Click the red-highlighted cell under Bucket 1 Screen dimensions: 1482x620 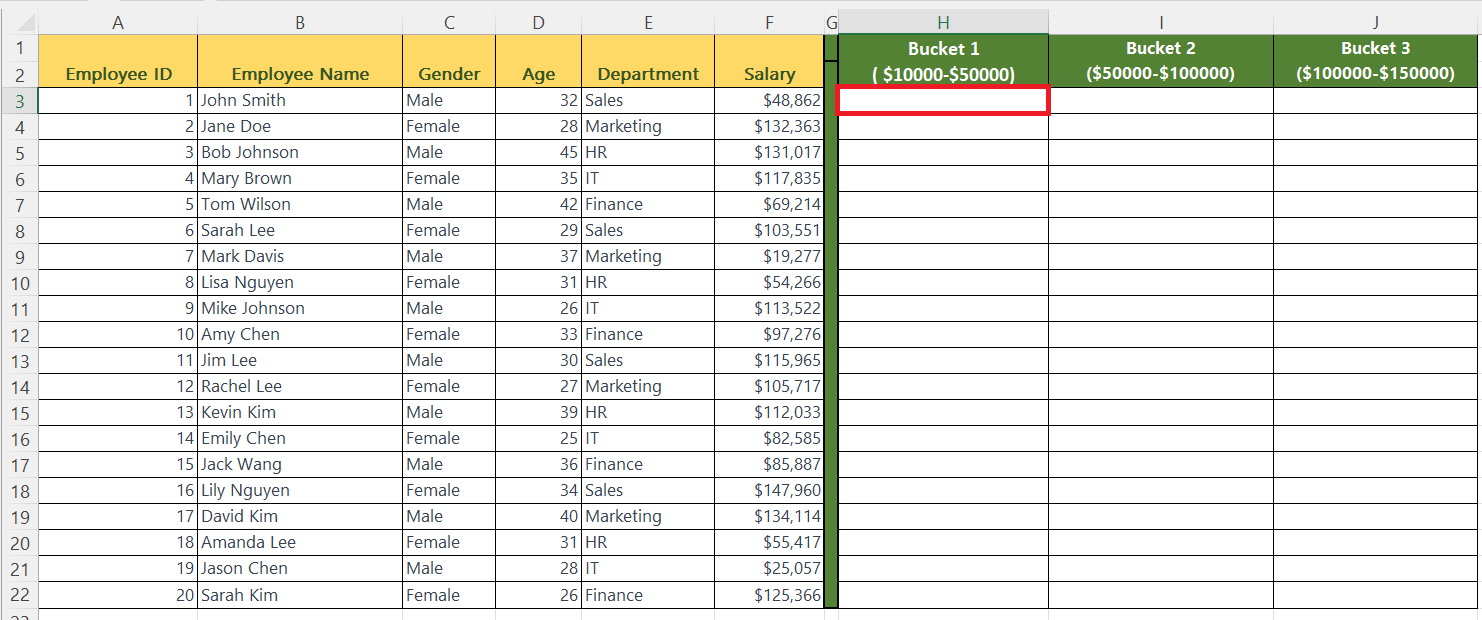point(942,100)
